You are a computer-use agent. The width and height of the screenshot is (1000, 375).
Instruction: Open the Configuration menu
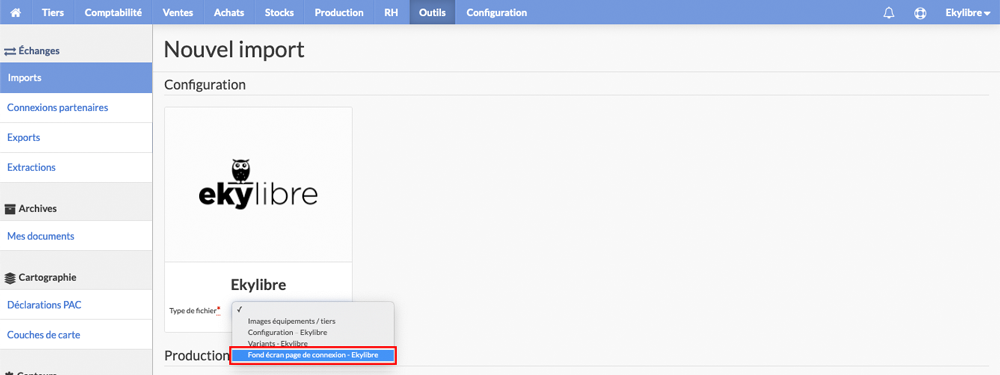[496, 12]
